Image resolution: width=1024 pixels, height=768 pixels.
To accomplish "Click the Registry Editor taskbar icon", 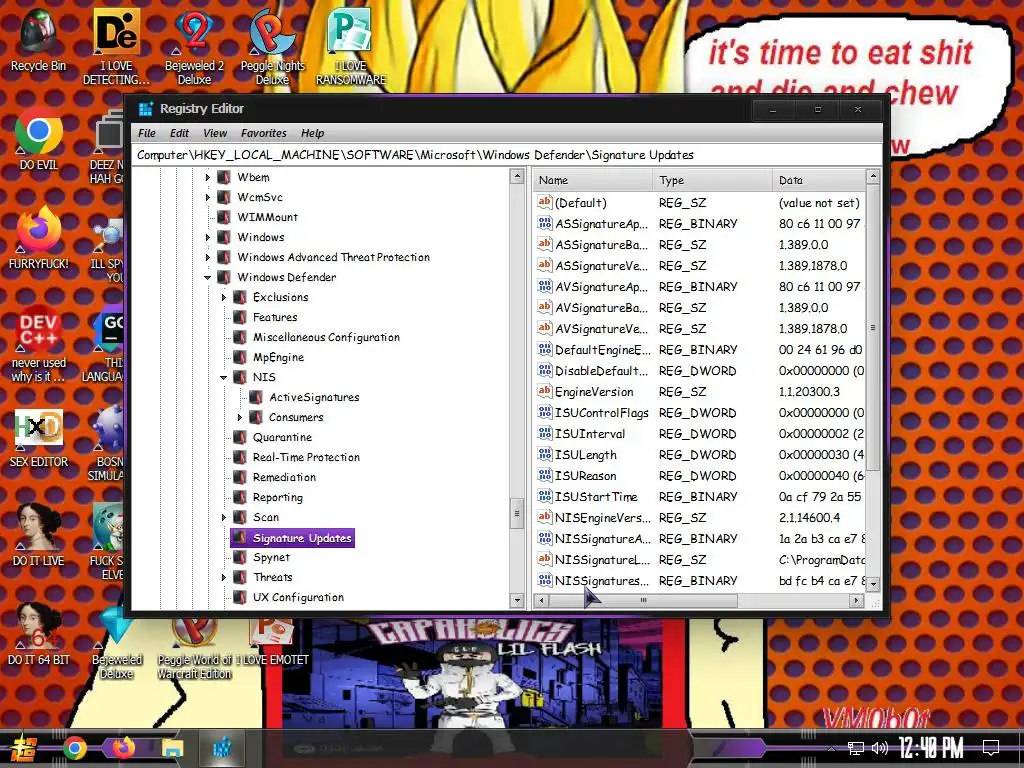I will (x=222, y=748).
